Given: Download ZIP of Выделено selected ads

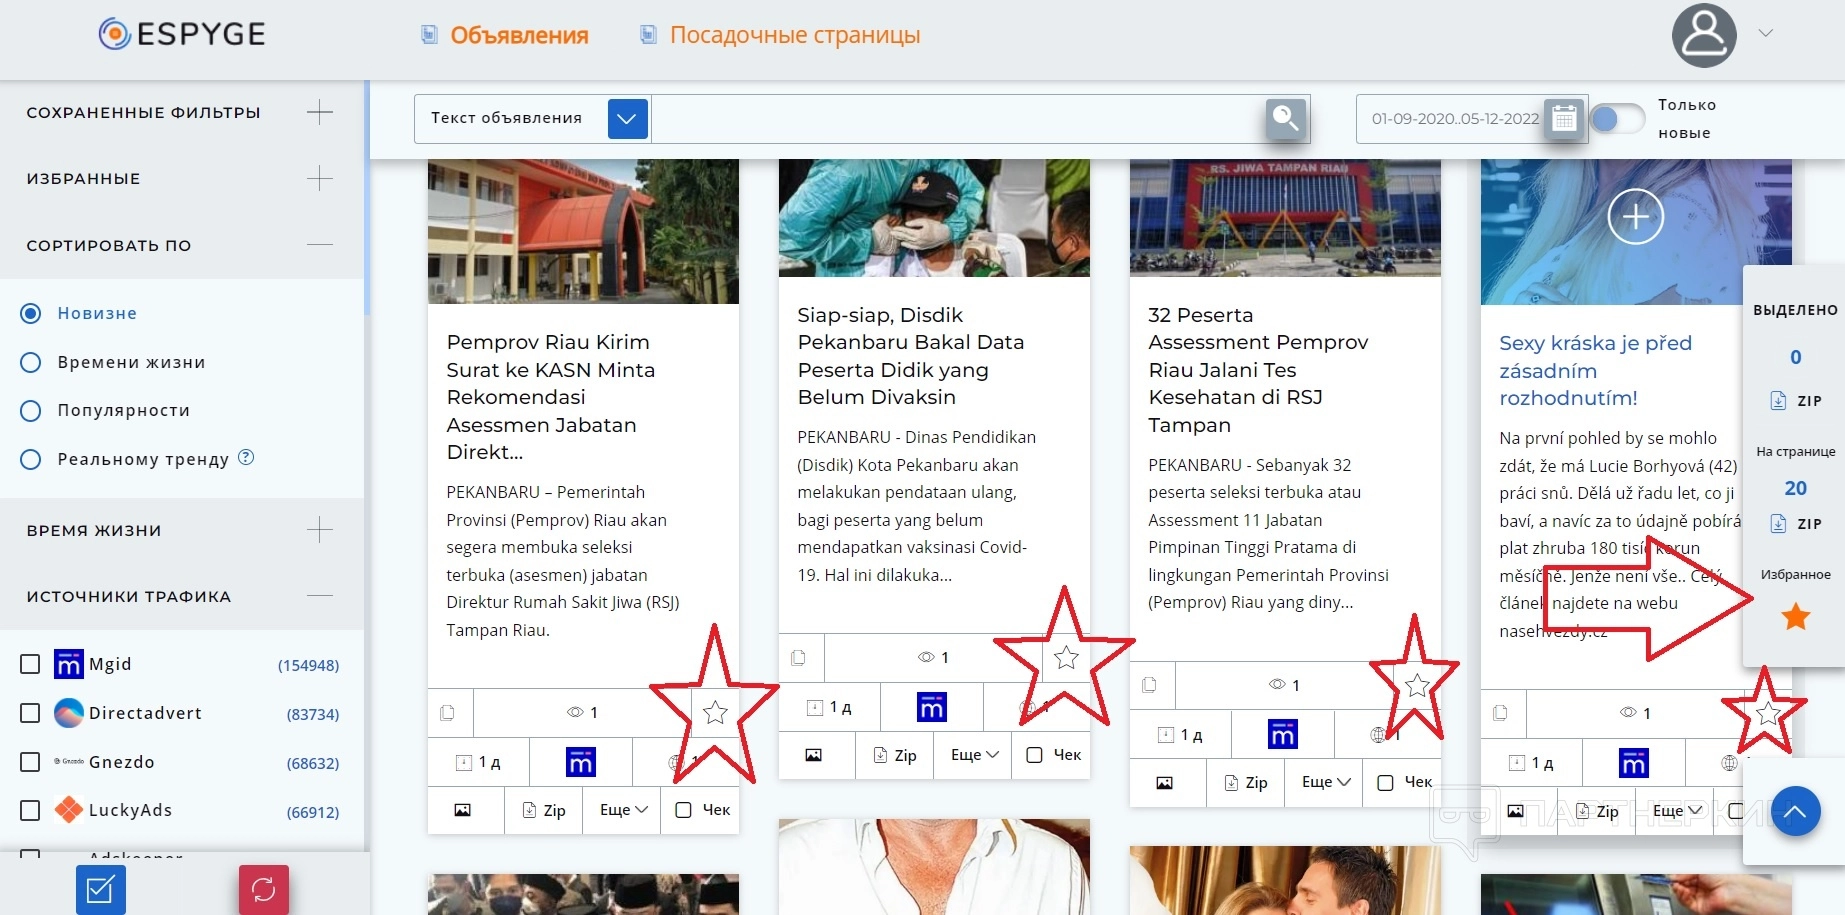Looking at the screenshot, I should tap(1796, 400).
